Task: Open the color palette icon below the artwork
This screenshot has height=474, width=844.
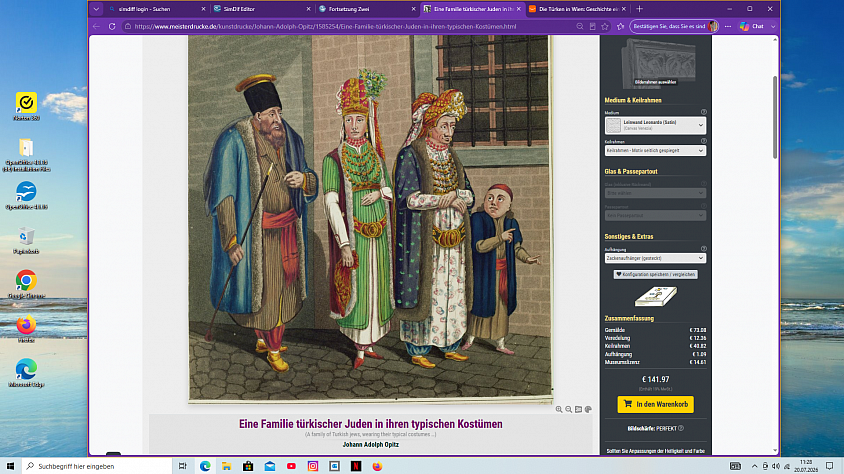Action: click(x=588, y=409)
